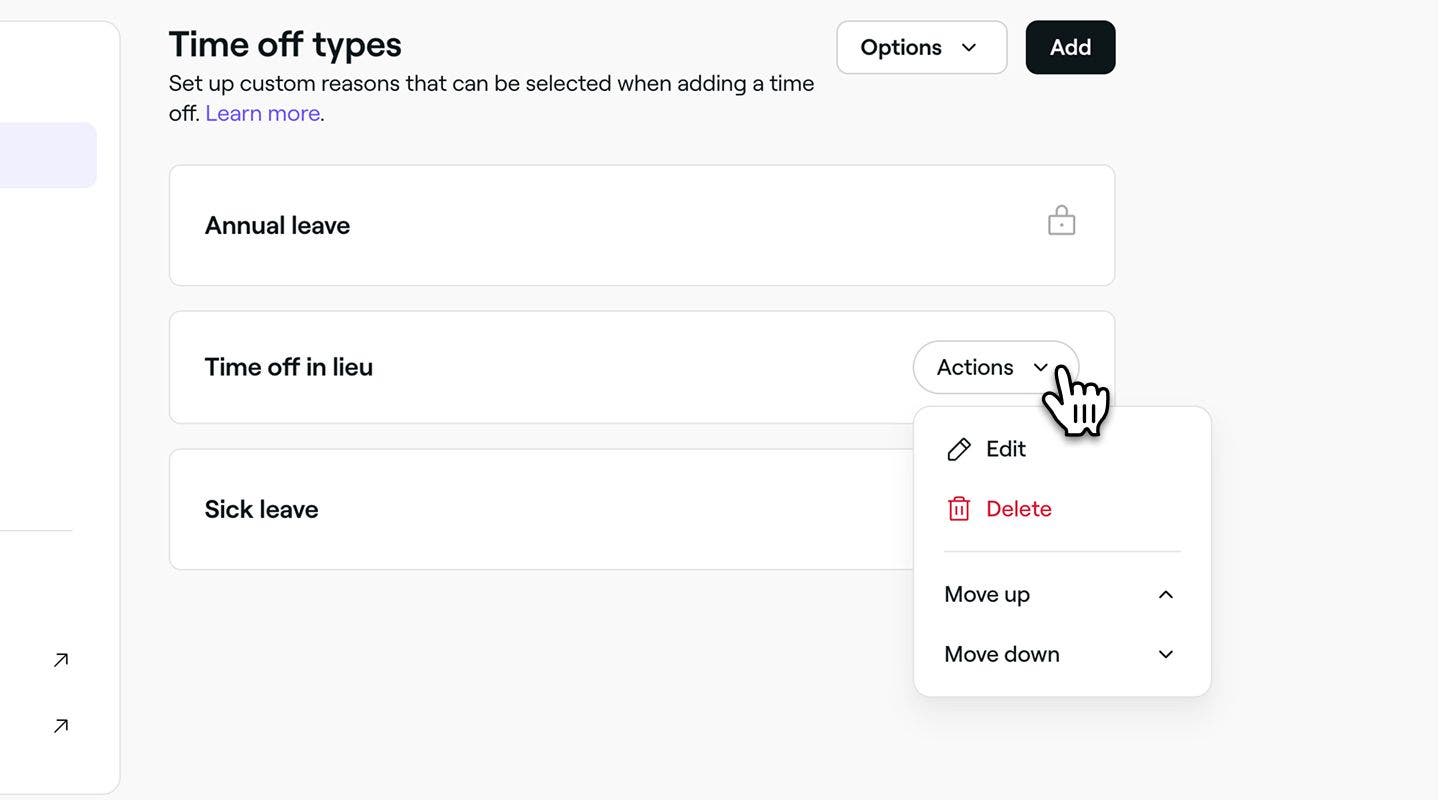The height and width of the screenshot is (800, 1440).
Task: Select Move down in the menu
Action: coord(1062,655)
